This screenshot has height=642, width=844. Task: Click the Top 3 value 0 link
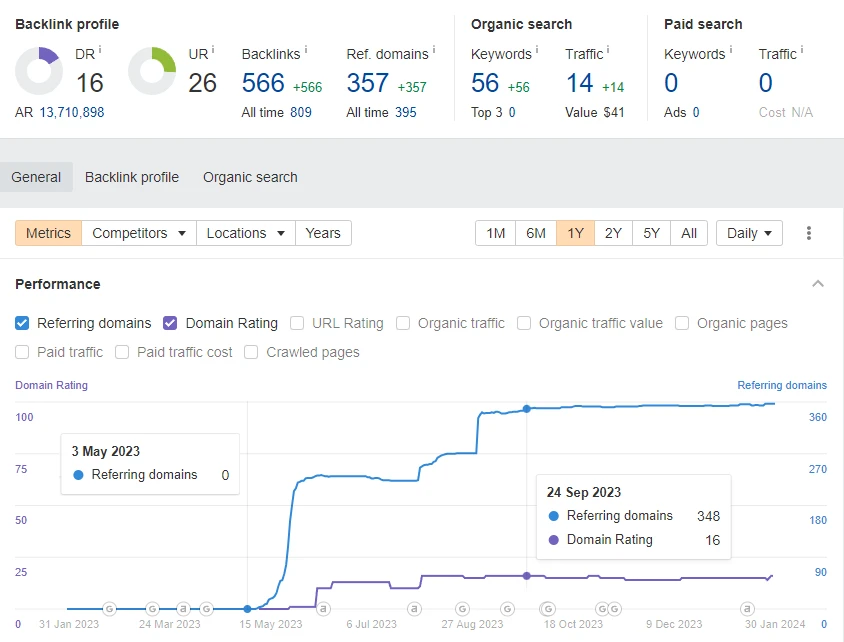coord(512,112)
